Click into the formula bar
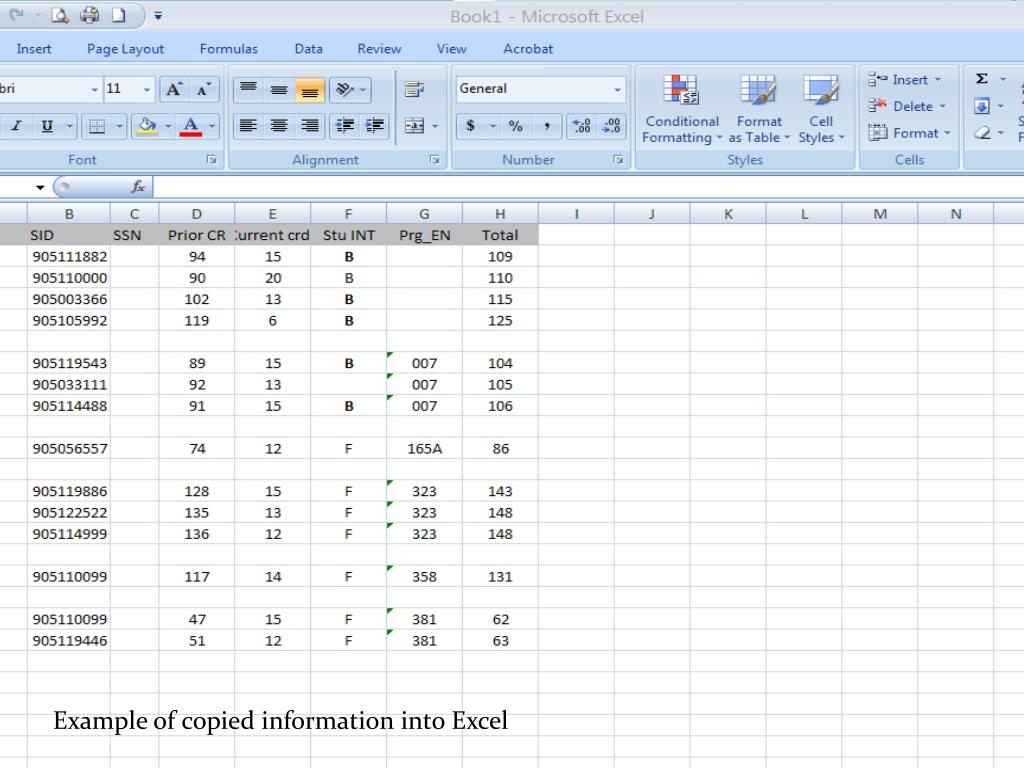Viewport: 1024px width, 768px height. [588, 187]
